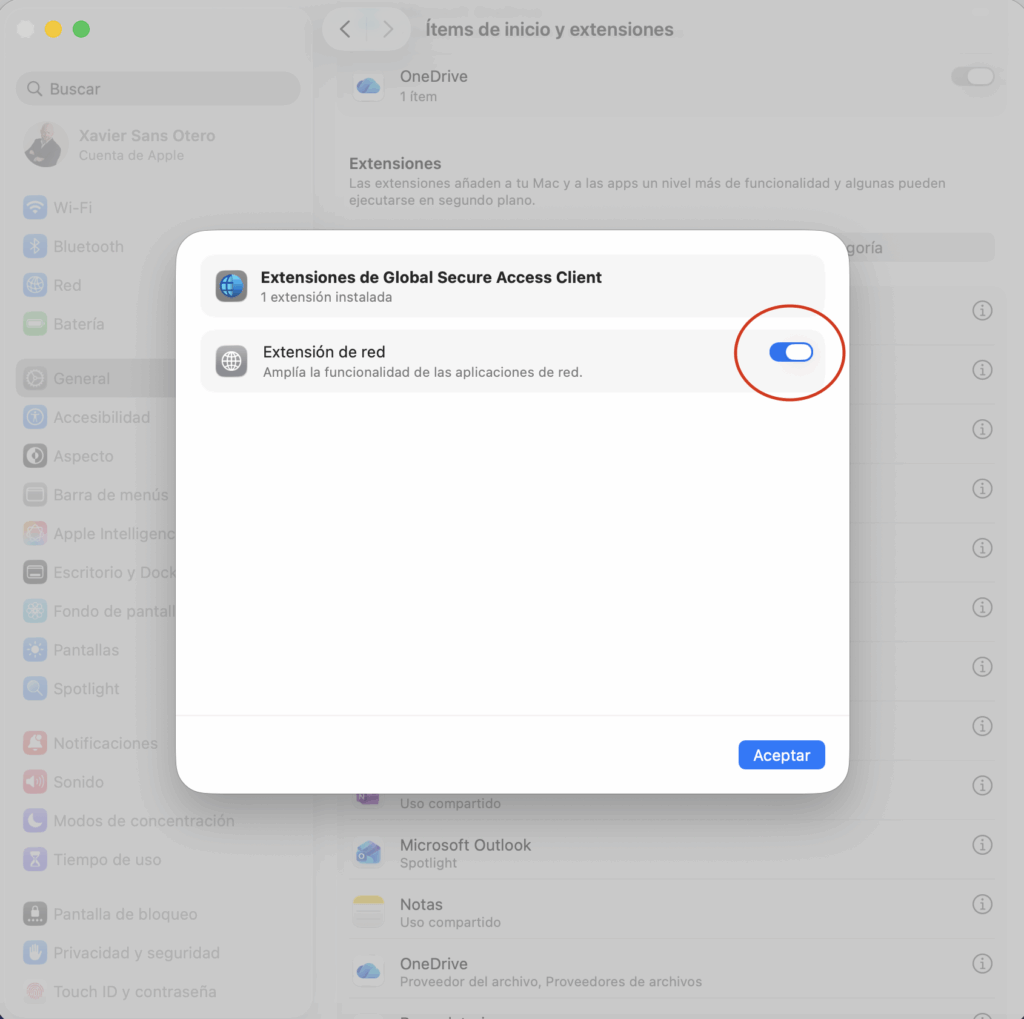This screenshot has width=1024, height=1019.
Task: Select General in the sidebar
Action: pos(81,379)
